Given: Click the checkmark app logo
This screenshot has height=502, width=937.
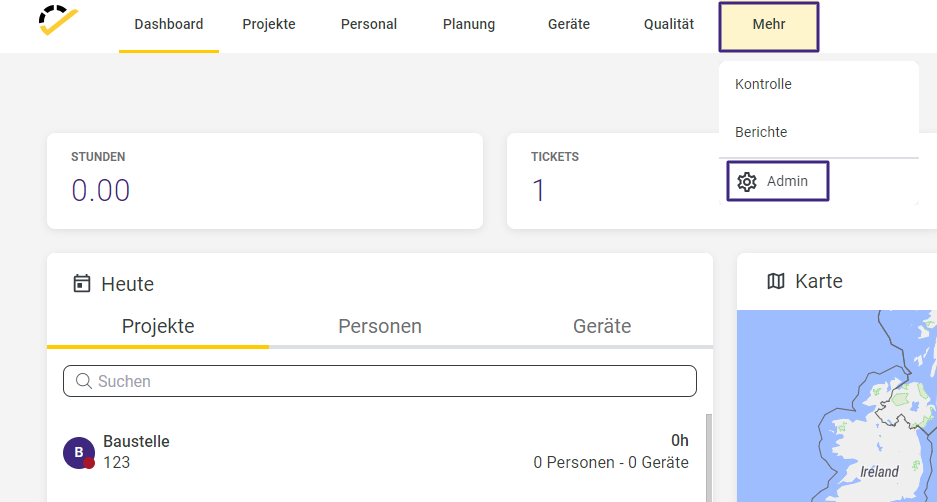Looking at the screenshot, I should click(x=58, y=20).
